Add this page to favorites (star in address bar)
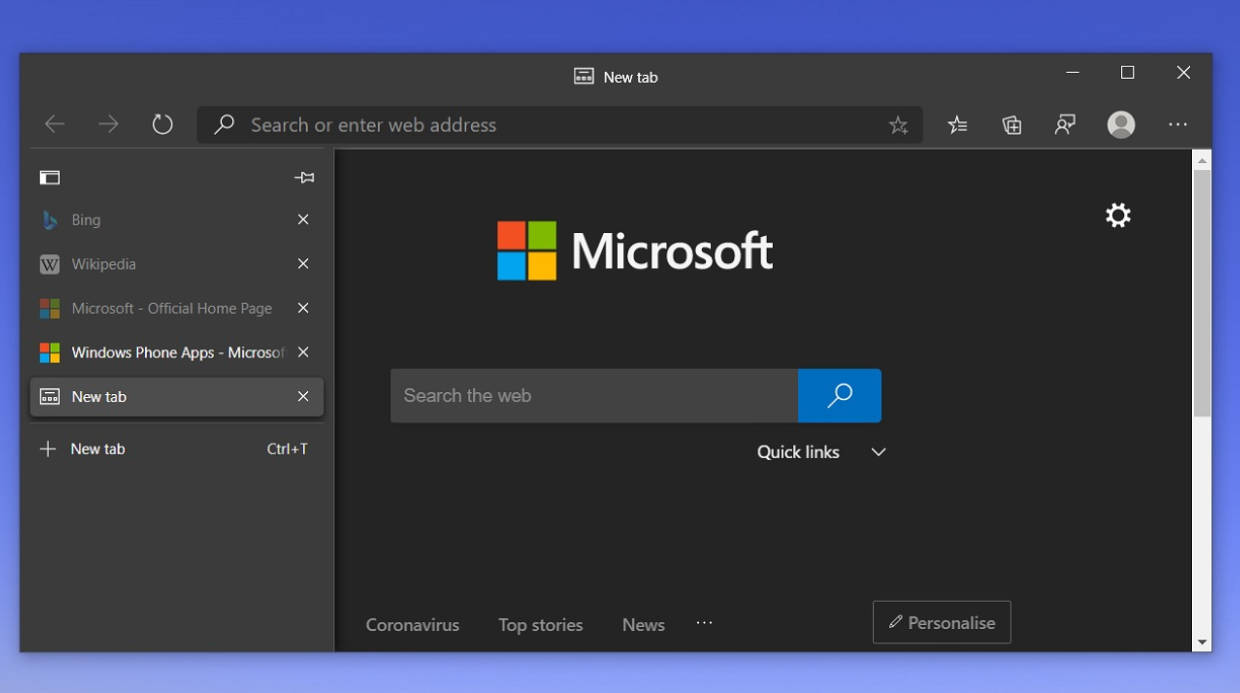 (x=898, y=125)
